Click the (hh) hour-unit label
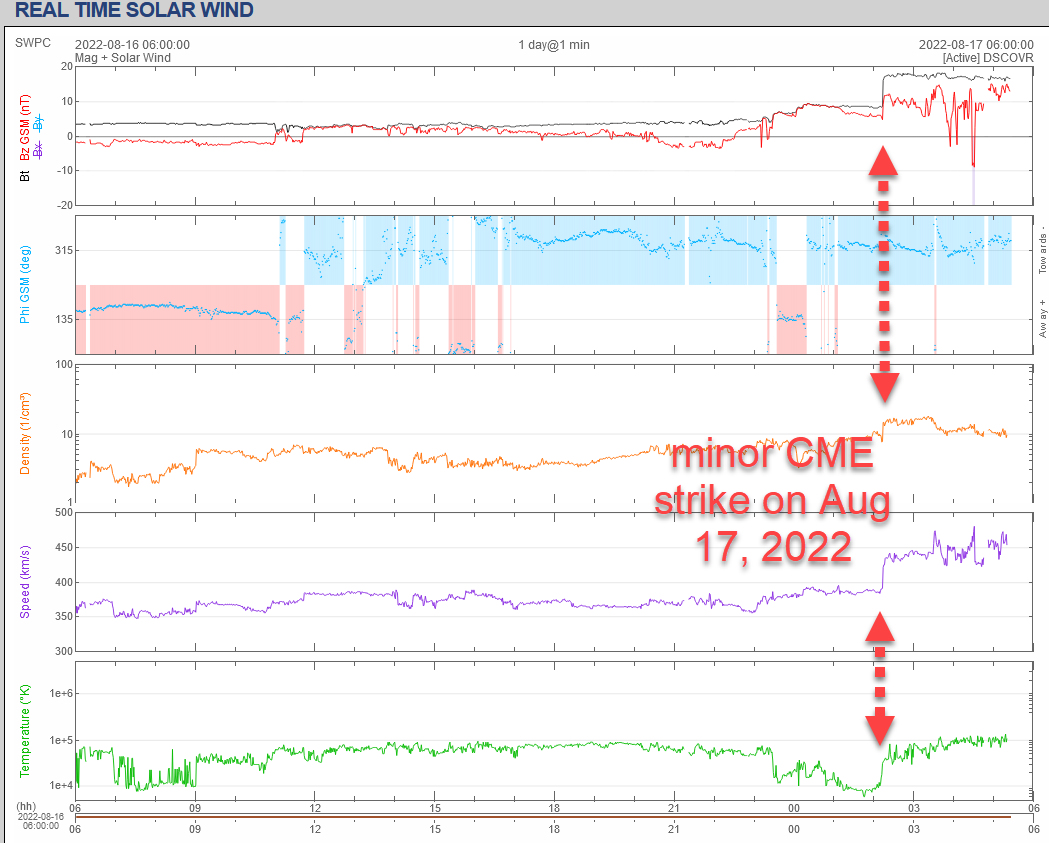1049x843 pixels. tap(26, 806)
